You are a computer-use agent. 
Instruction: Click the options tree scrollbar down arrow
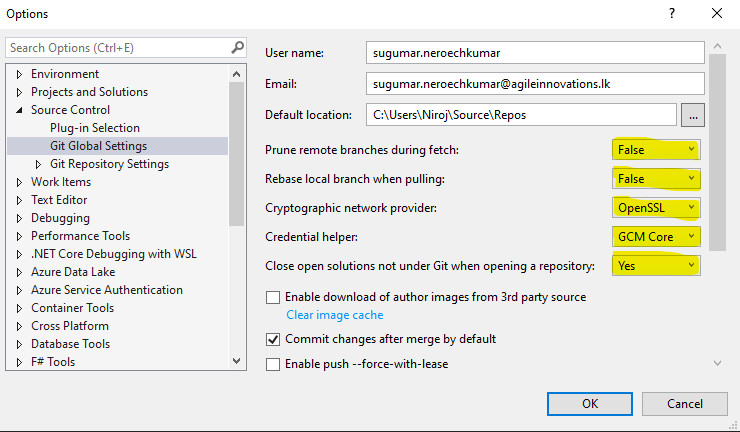(x=237, y=361)
